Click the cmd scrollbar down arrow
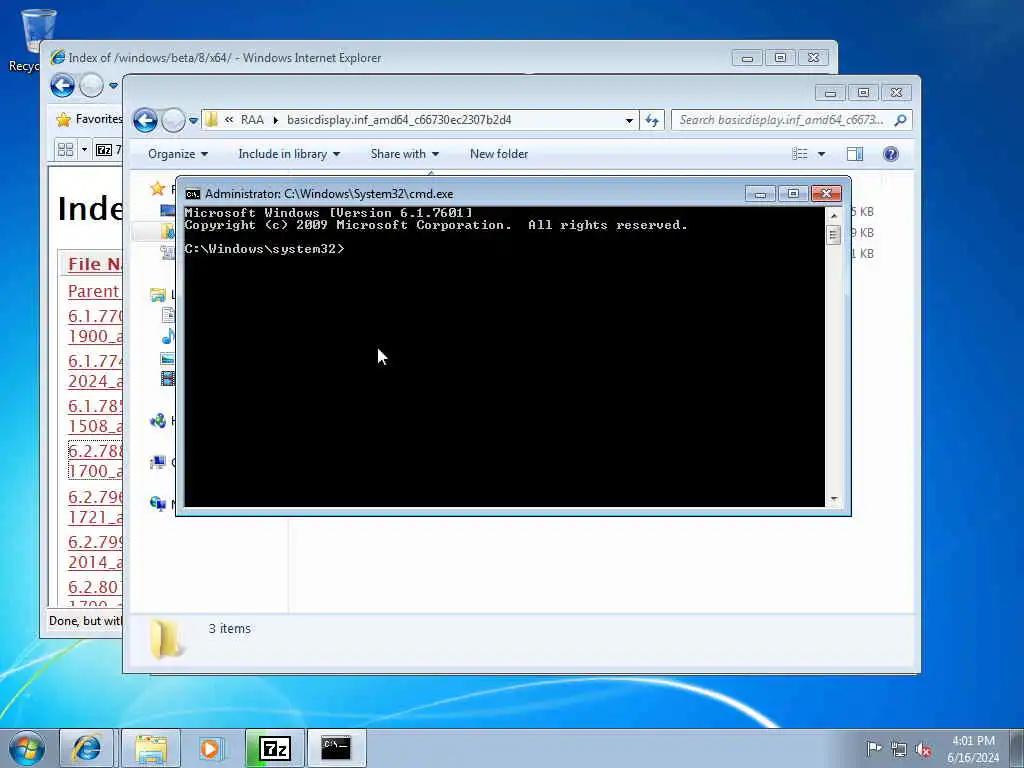The image size is (1024, 768). (x=833, y=499)
